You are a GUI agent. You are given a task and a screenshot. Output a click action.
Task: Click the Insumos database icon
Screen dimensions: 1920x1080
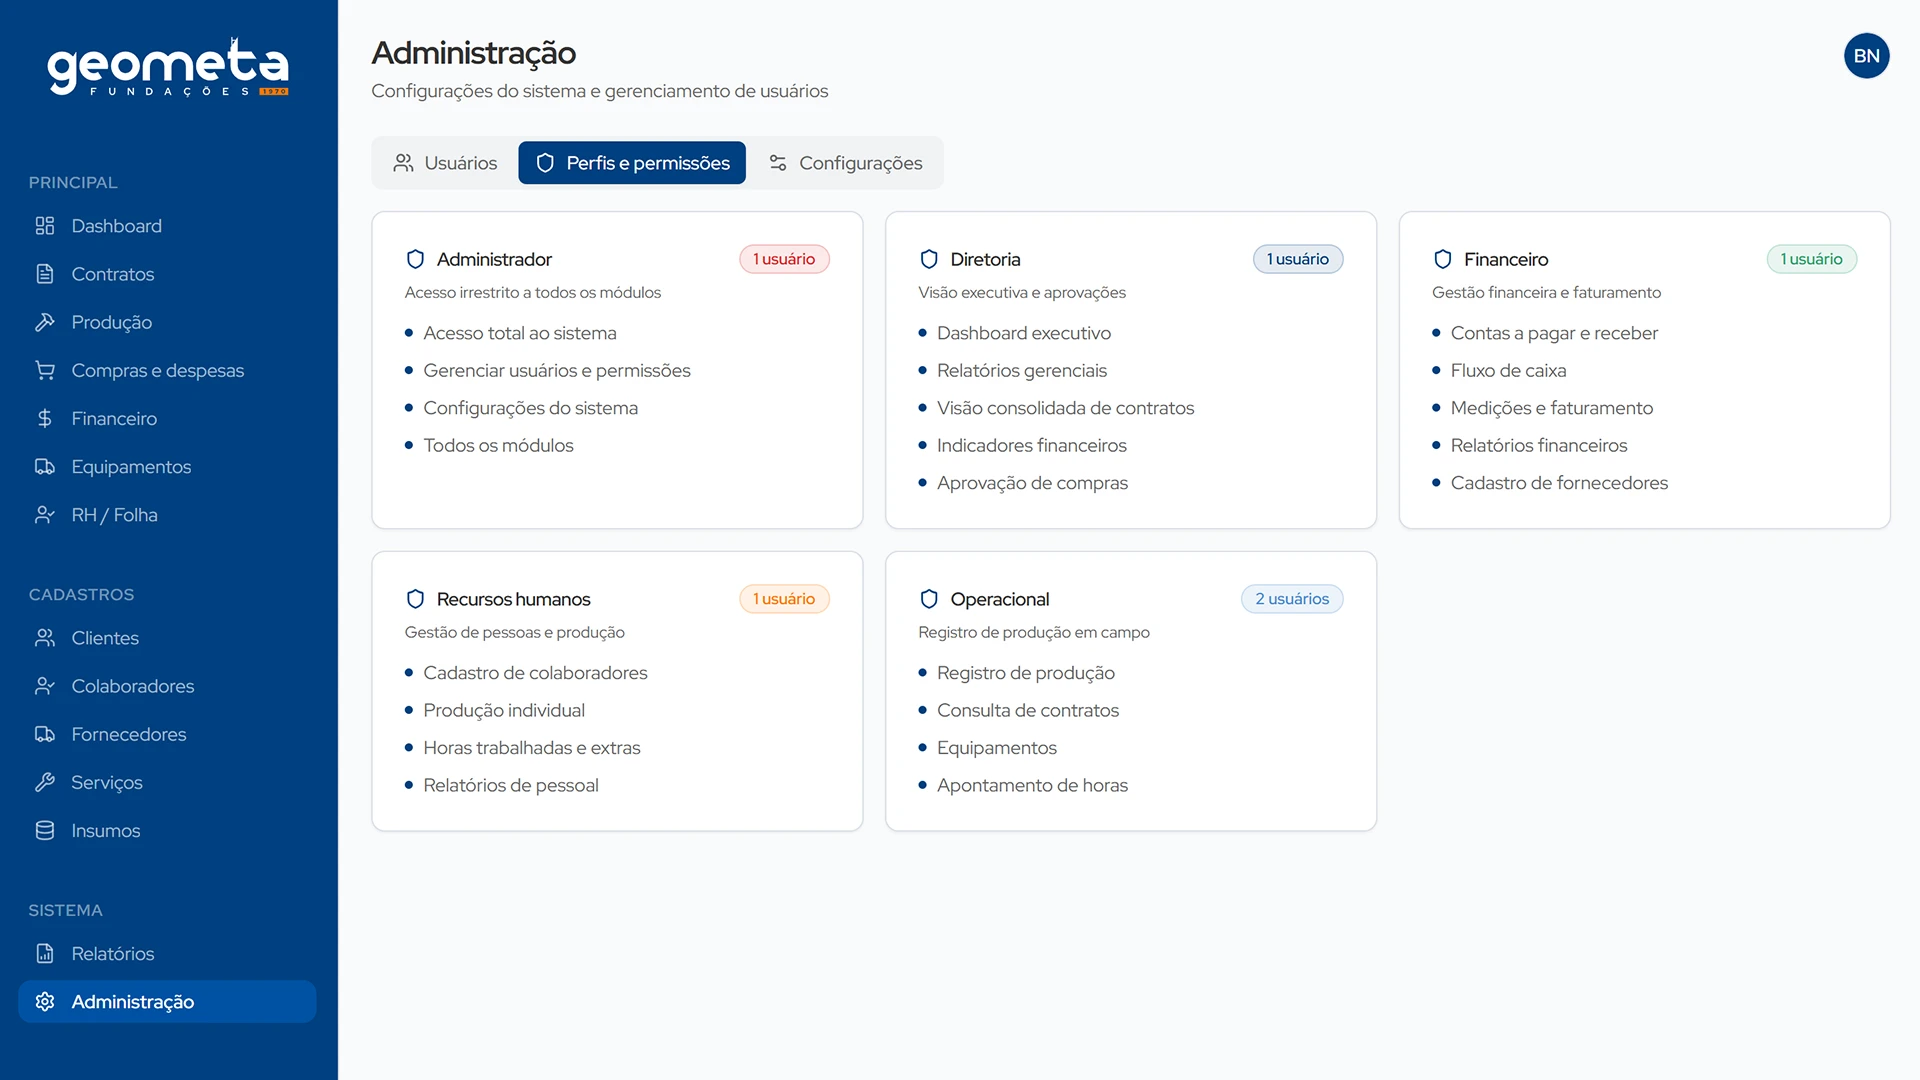(x=45, y=831)
